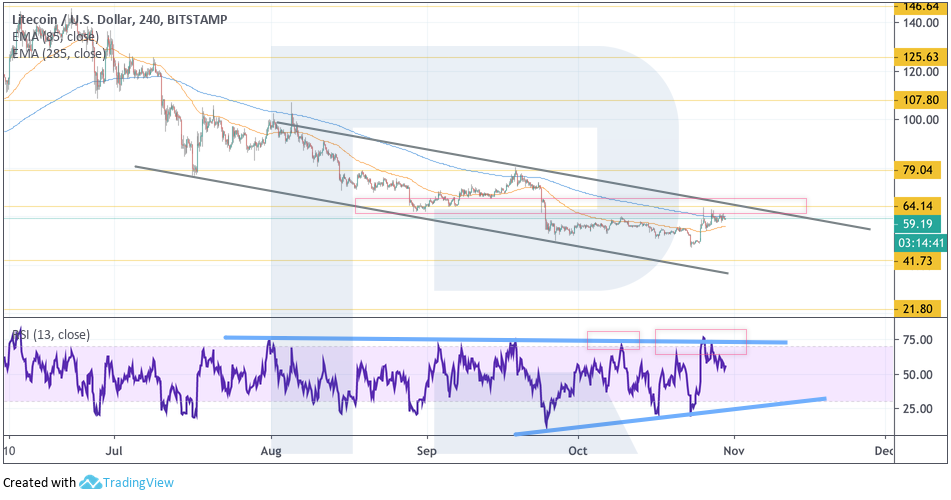Select the EMA (85, close) indicator label
This screenshot has height=500, width=951.
pos(55,37)
